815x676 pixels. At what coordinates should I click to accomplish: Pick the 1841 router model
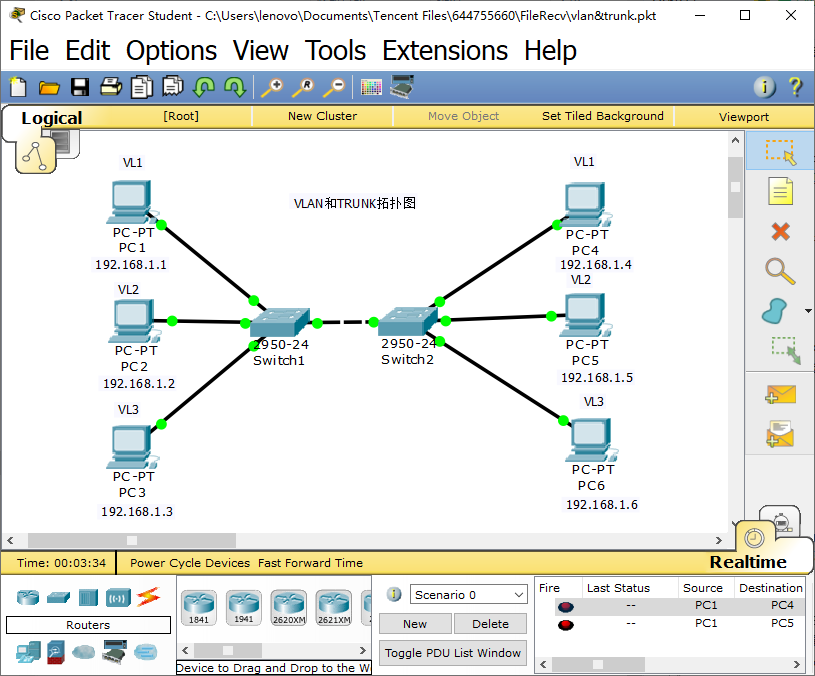click(199, 607)
